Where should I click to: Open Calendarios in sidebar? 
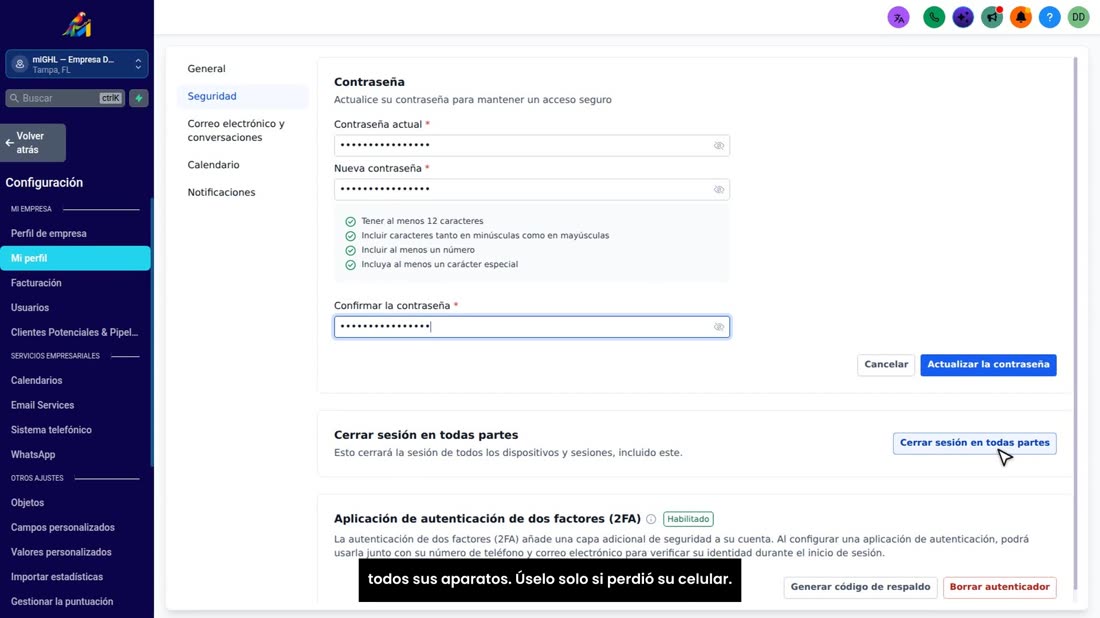[x=36, y=380]
